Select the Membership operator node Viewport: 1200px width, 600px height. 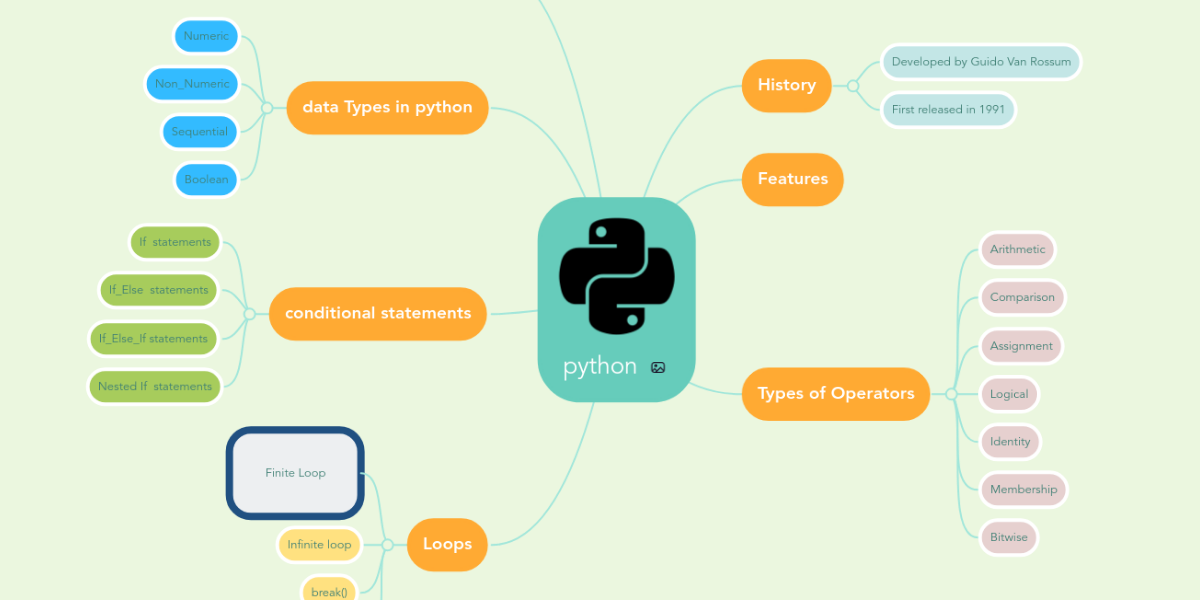click(x=1023, y=490)
